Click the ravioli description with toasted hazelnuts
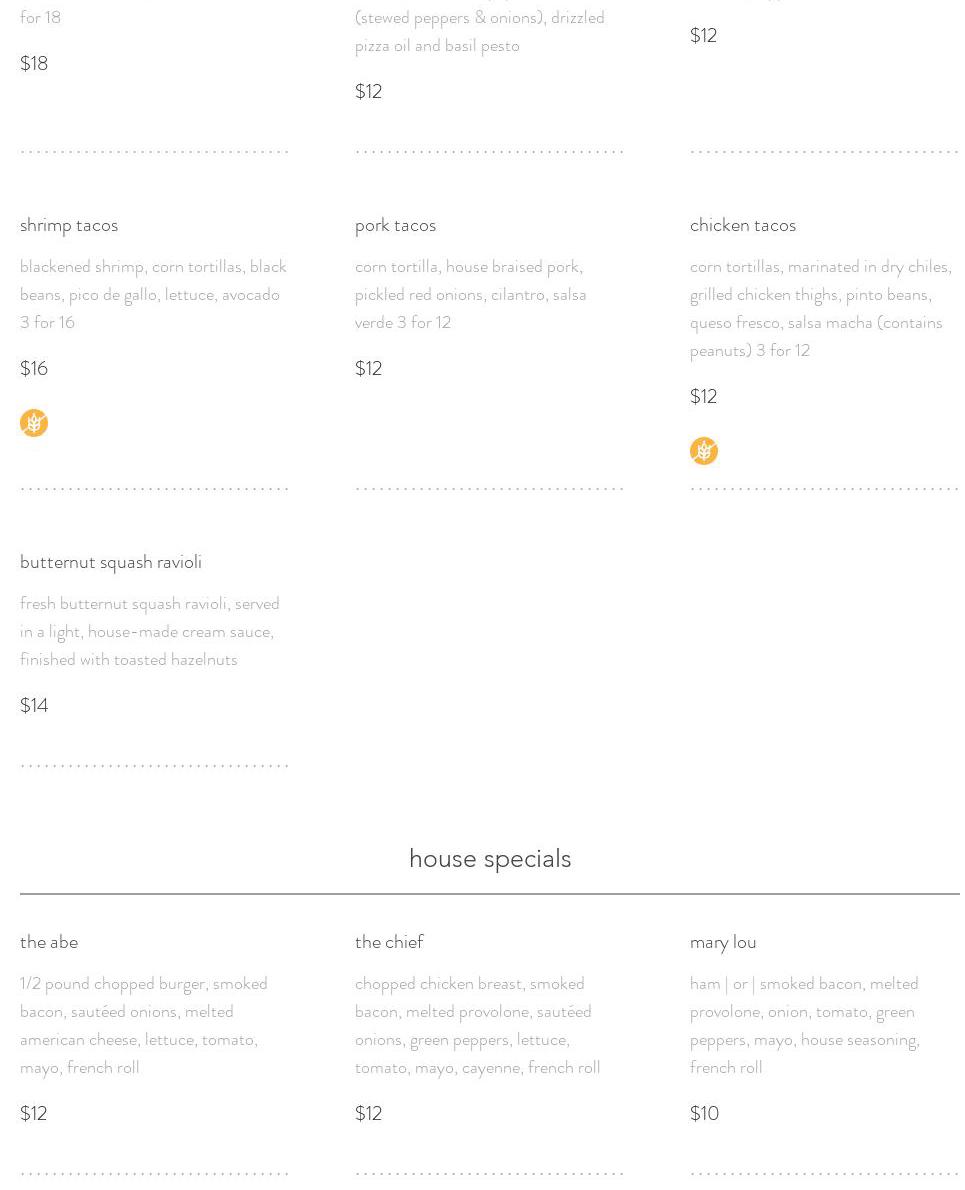Viewport: 965px width, 1190px height. point(150,631)
